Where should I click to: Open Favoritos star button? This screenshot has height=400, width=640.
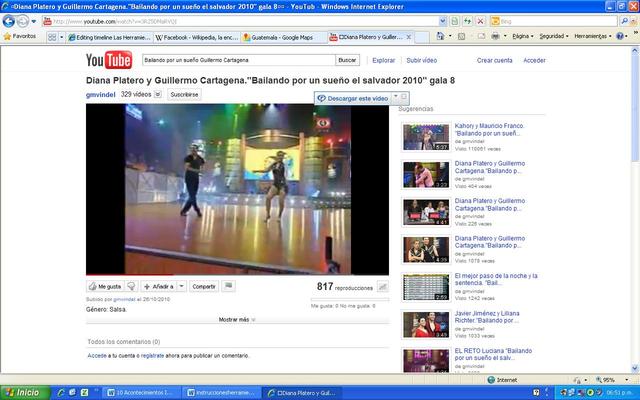click(x=20, y=36)
